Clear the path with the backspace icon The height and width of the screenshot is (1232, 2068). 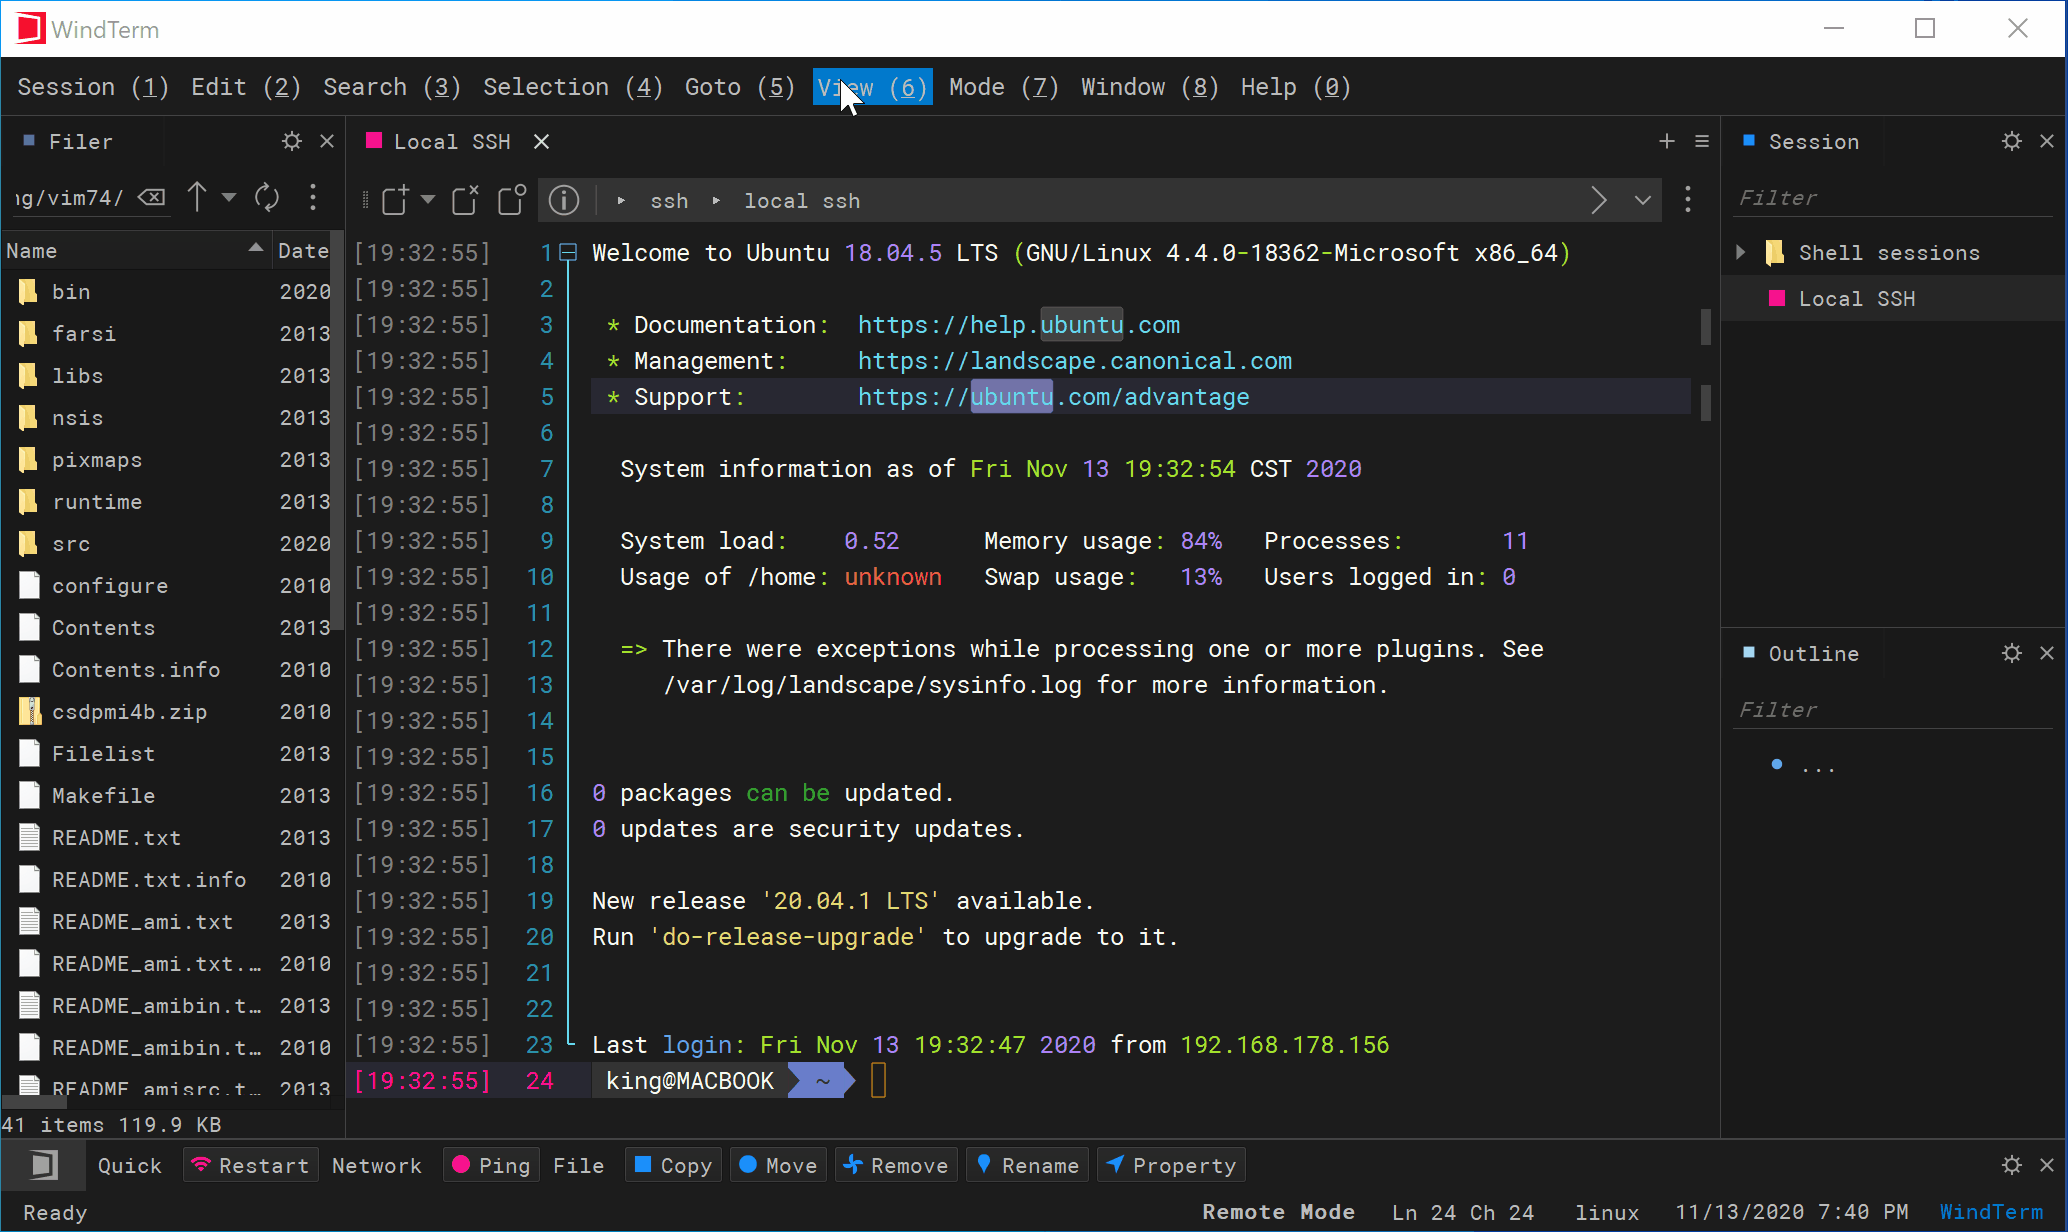point(151,197)
